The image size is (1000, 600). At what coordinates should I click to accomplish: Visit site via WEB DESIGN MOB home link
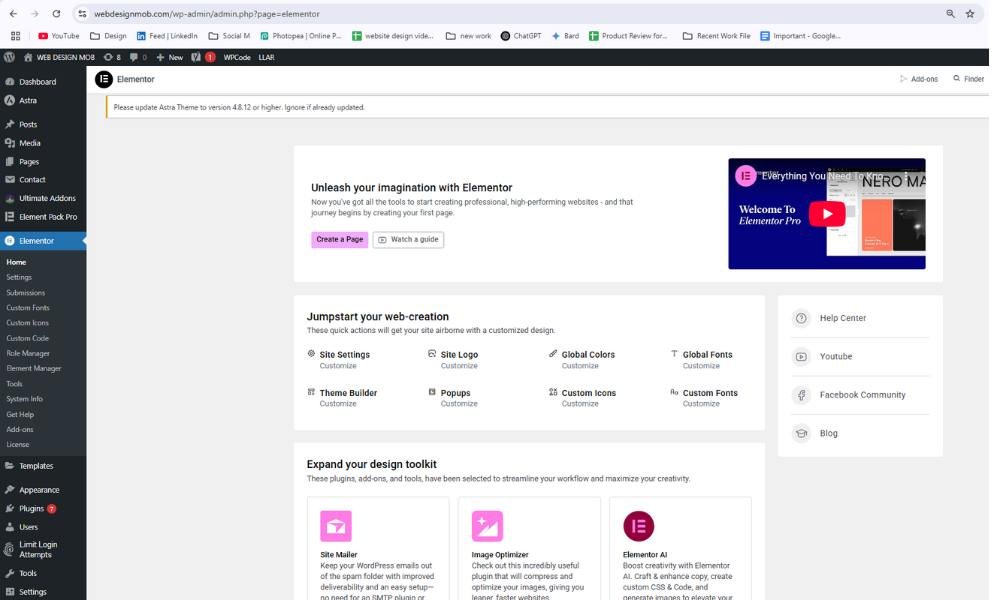click(x=59, y=57)
